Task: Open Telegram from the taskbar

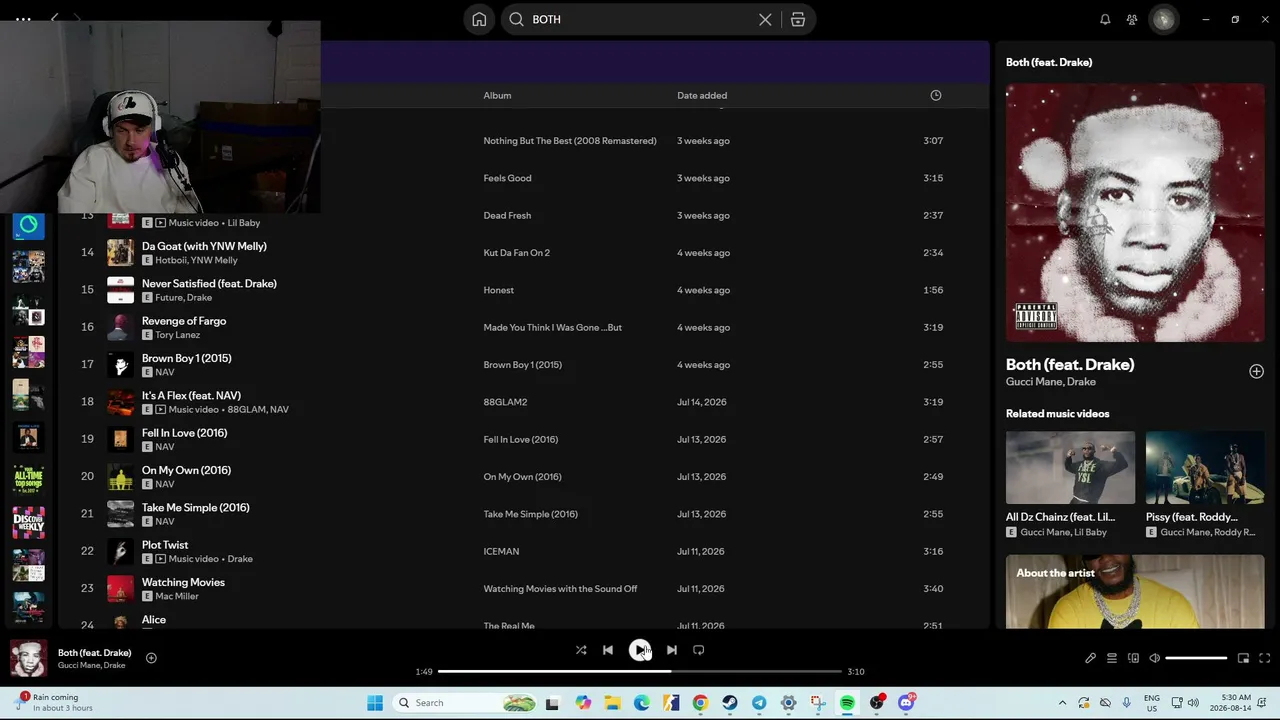Action: [759, 703]
